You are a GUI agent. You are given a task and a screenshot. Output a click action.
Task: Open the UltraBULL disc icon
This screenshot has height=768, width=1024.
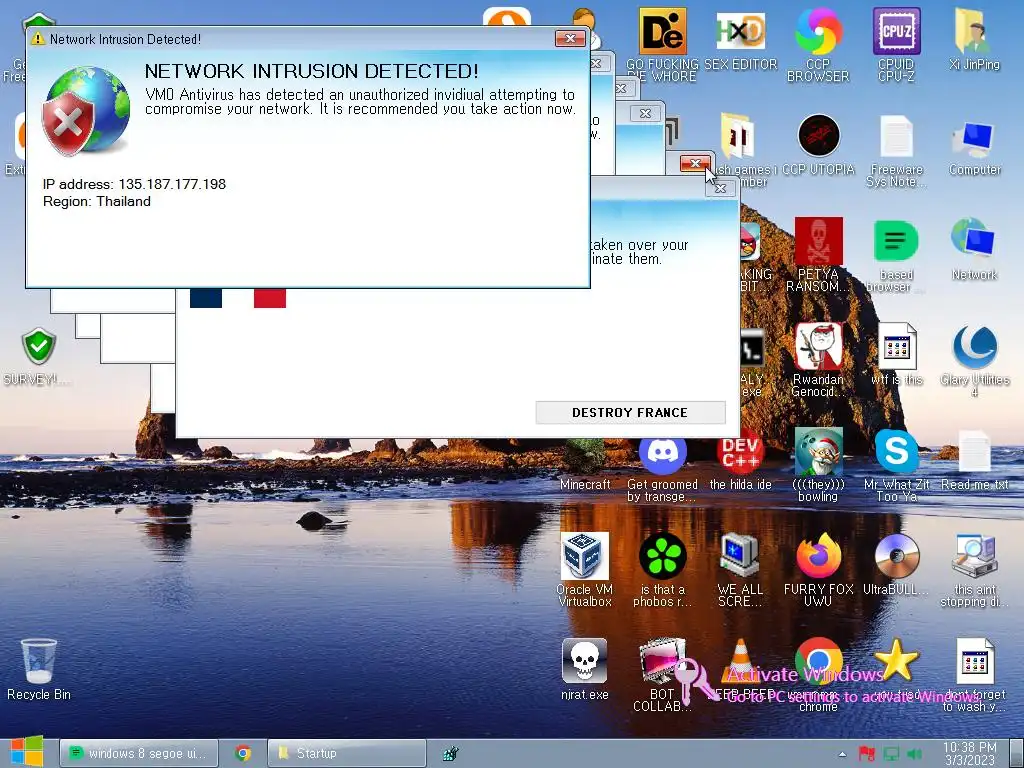(x=897, y=556)
